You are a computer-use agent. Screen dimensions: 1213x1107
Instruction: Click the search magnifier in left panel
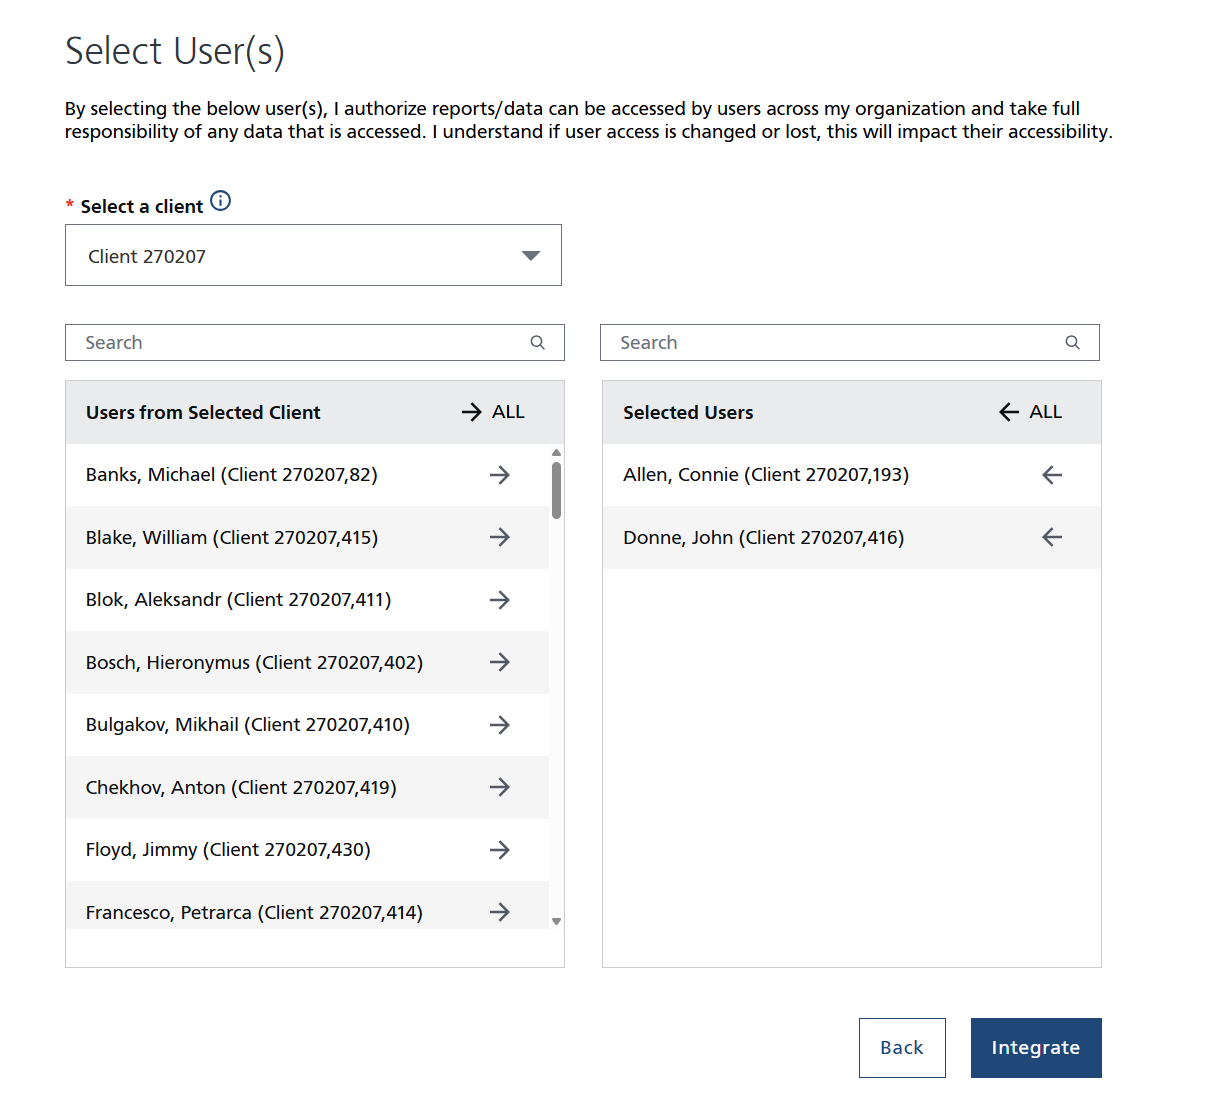[x=538, y=342]
